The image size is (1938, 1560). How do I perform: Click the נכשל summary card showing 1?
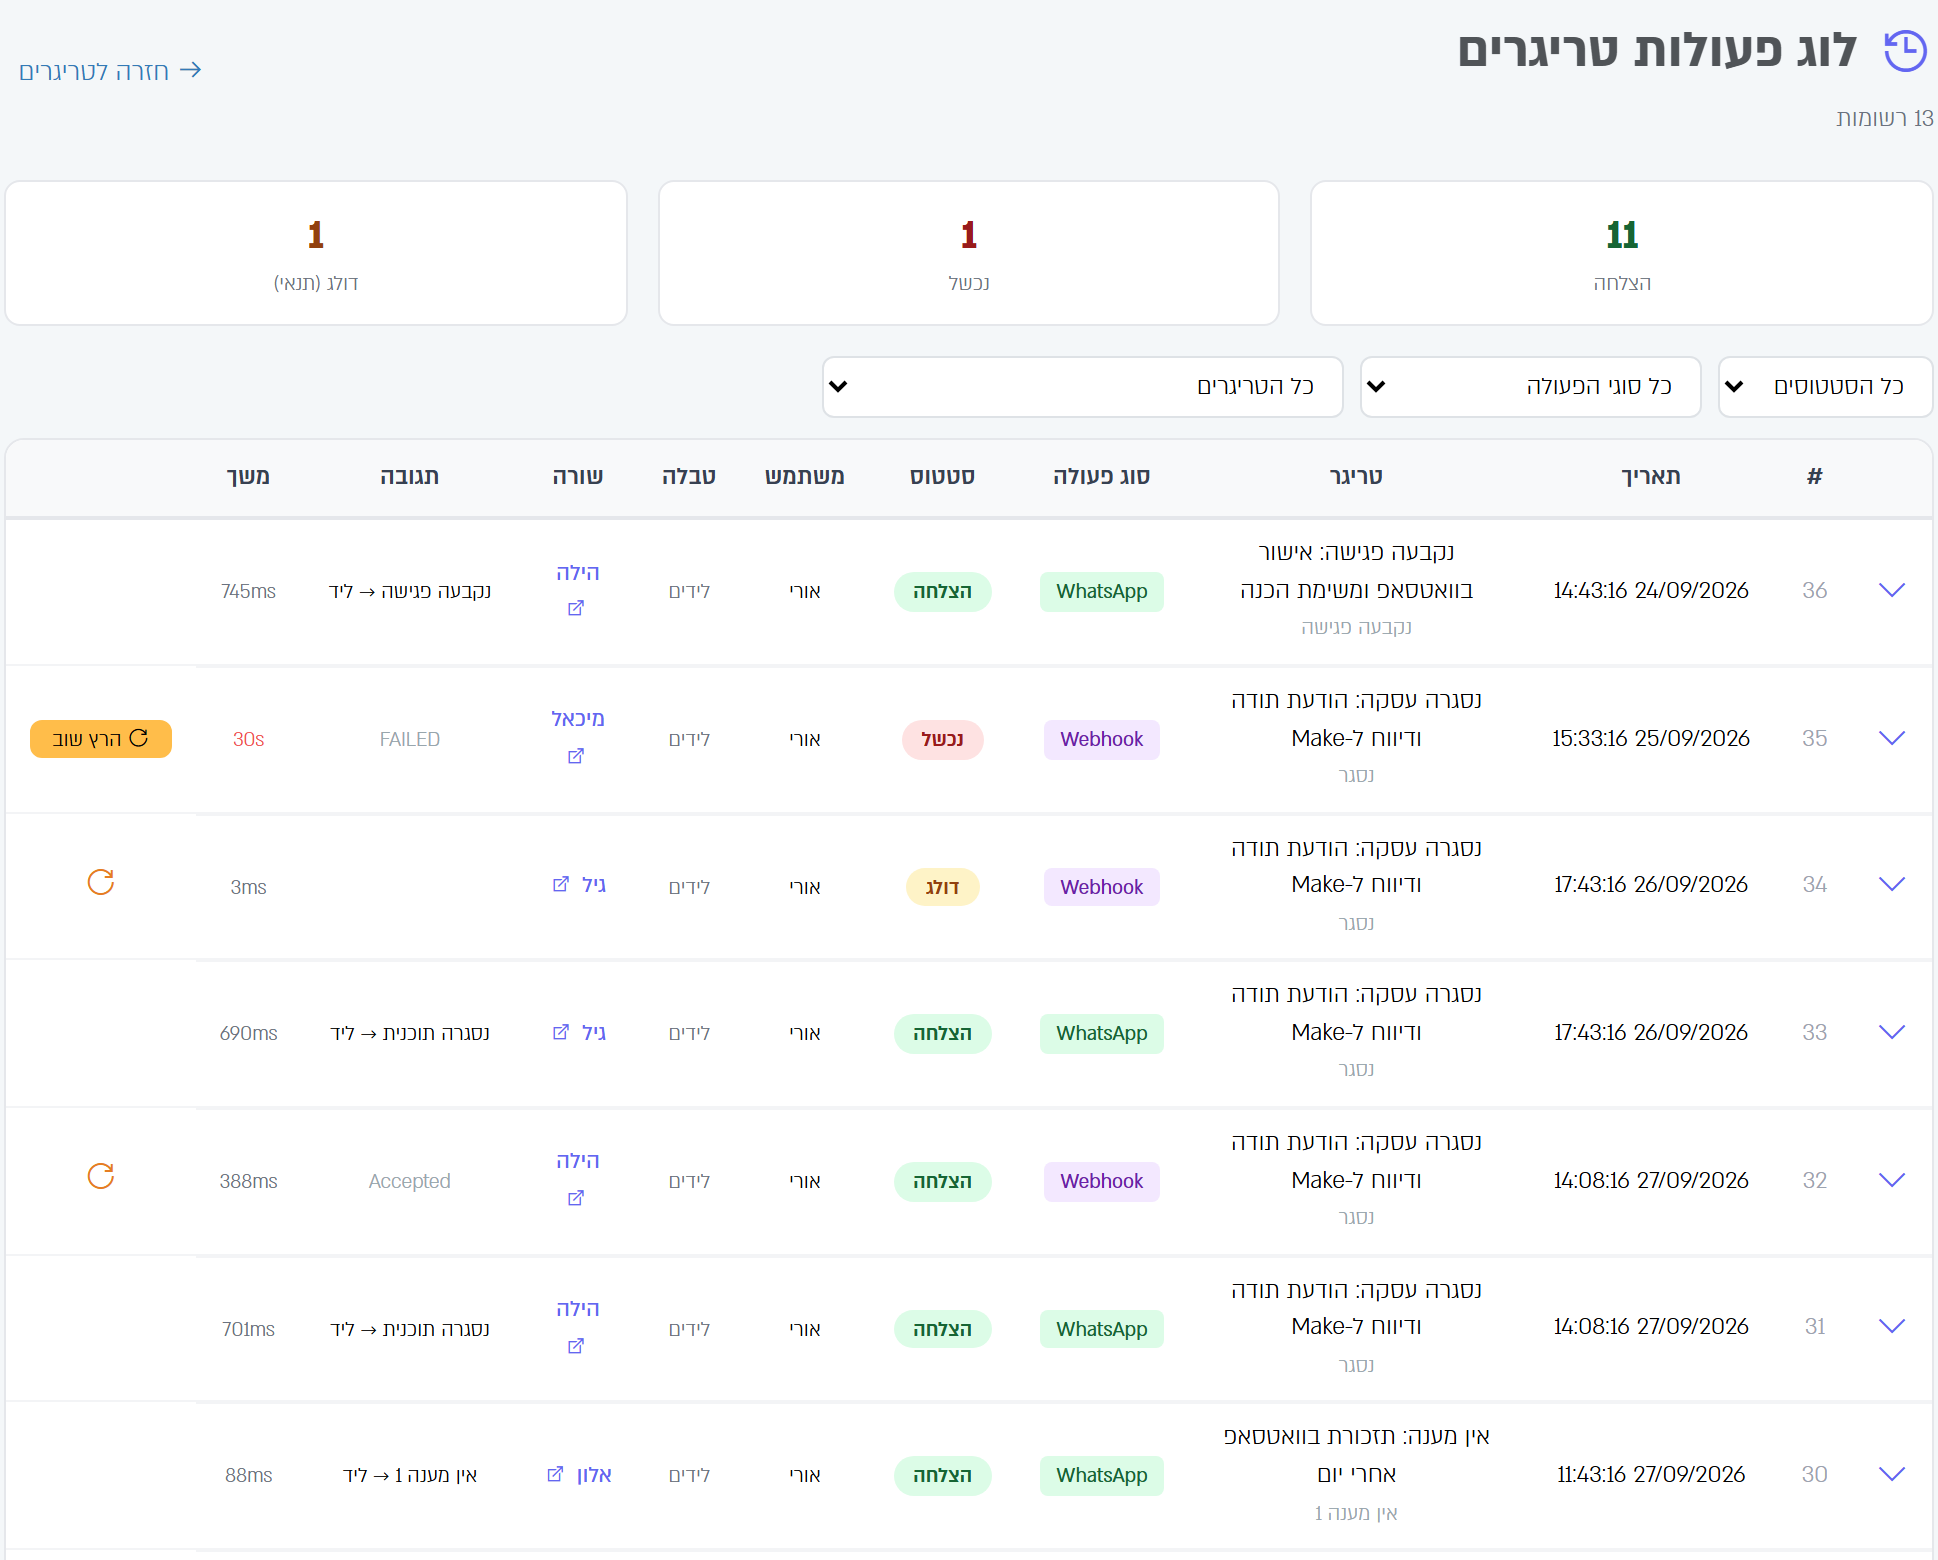pyautogui.click(x=969, y=253)
